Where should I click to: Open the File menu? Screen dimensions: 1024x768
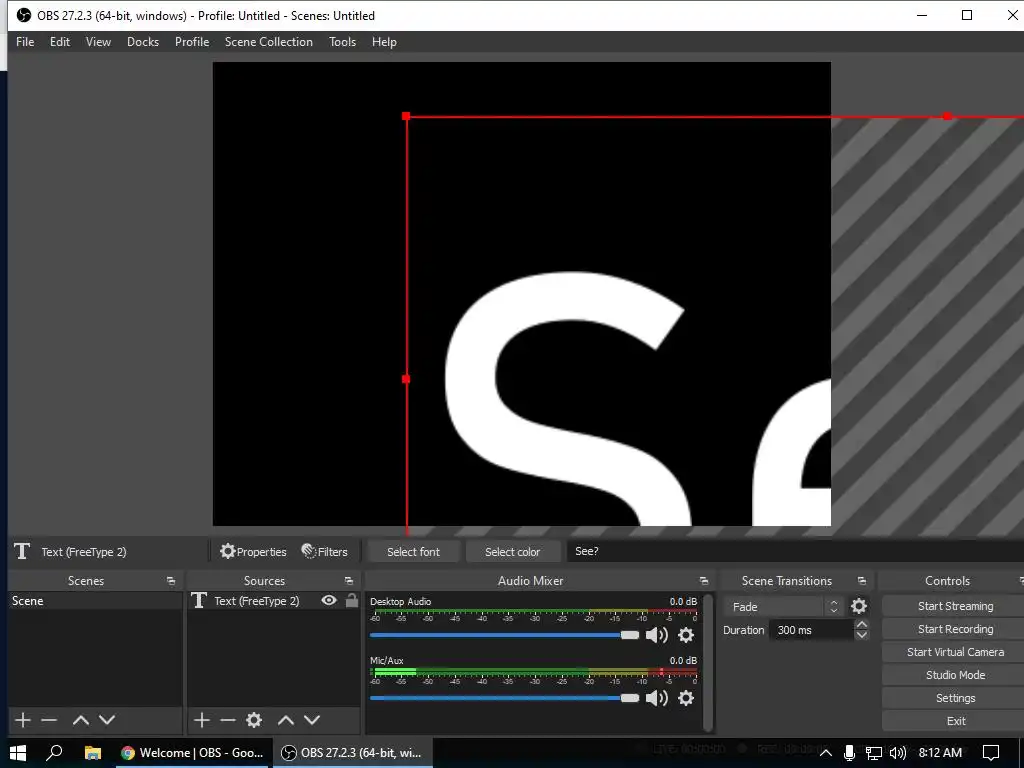[x=25, y=42]
